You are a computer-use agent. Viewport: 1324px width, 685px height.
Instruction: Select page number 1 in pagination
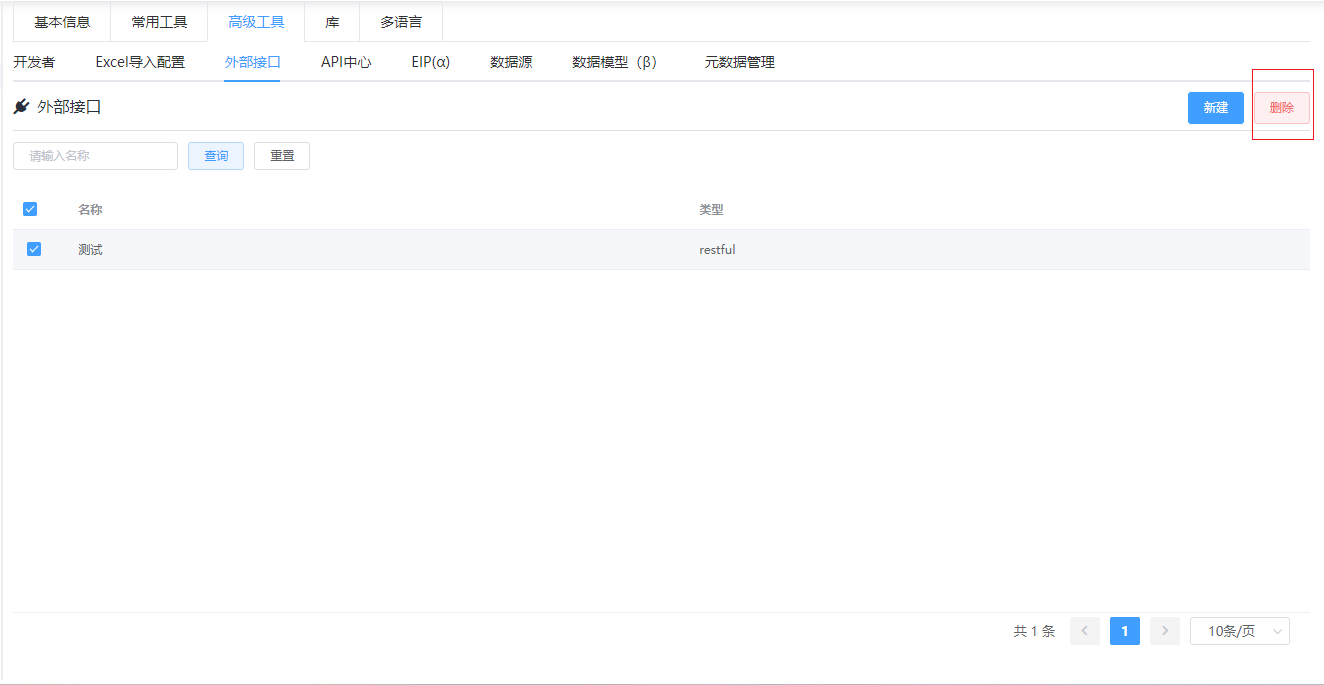click(x=1125, y=631)
